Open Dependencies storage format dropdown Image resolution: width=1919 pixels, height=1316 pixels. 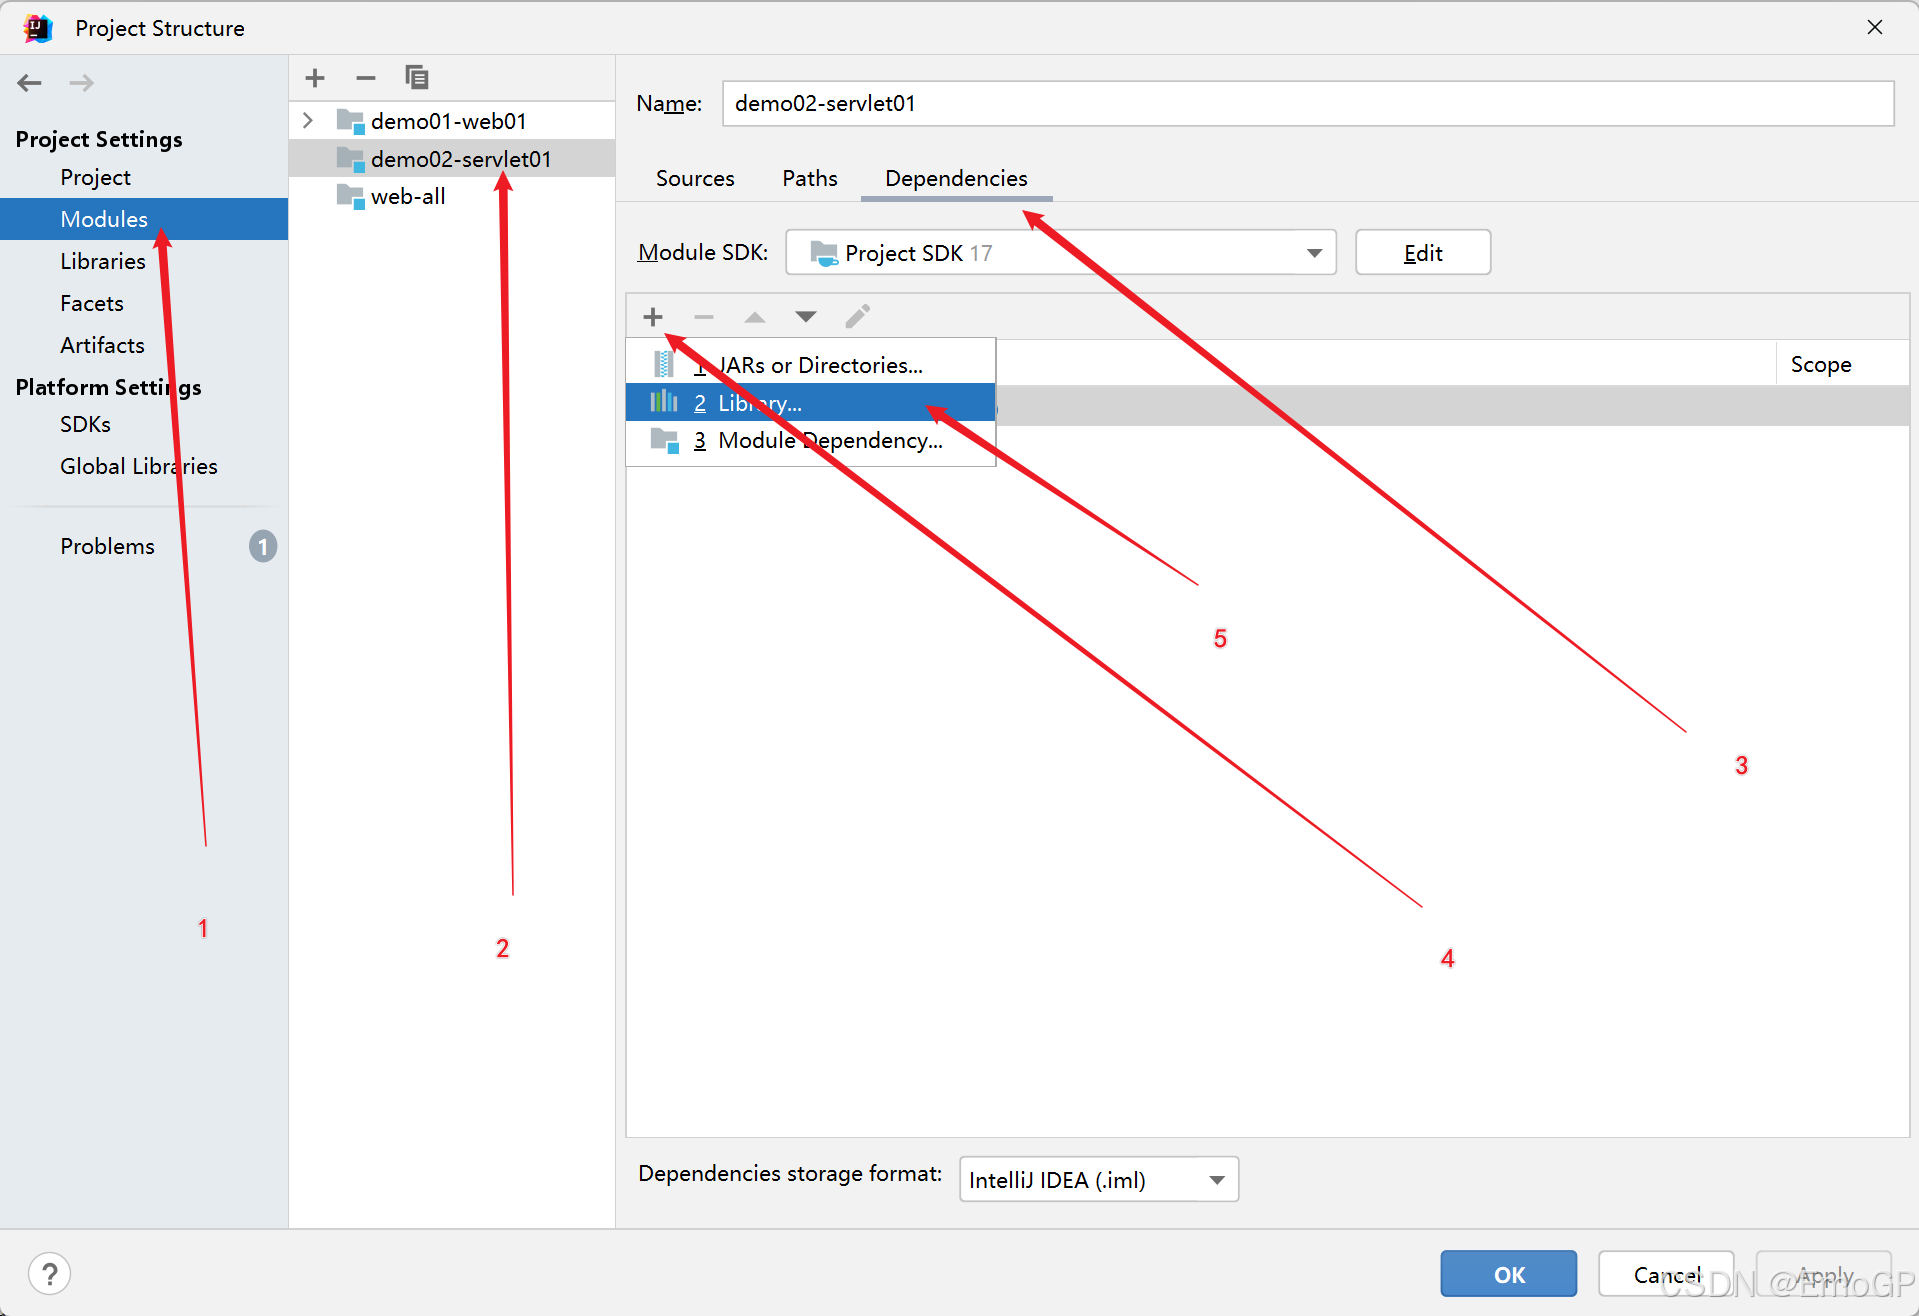(x=1099, y=1179)
